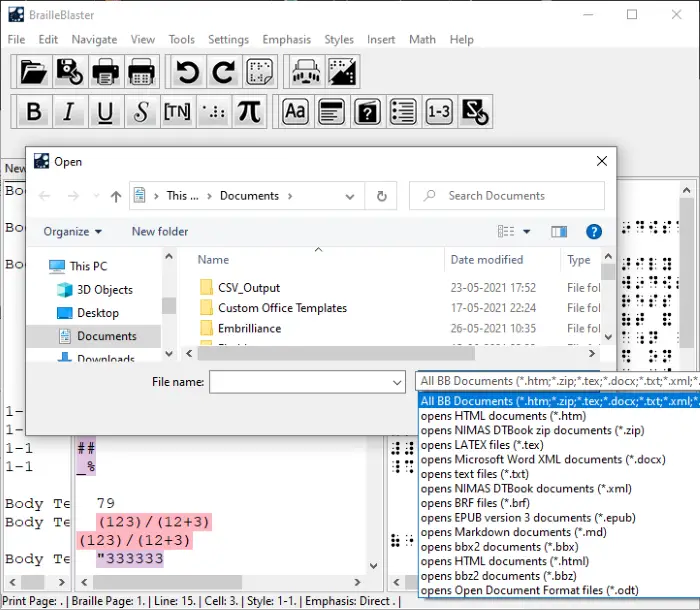
Task: Apply Underline emphasis
Action: click(105, 112)
